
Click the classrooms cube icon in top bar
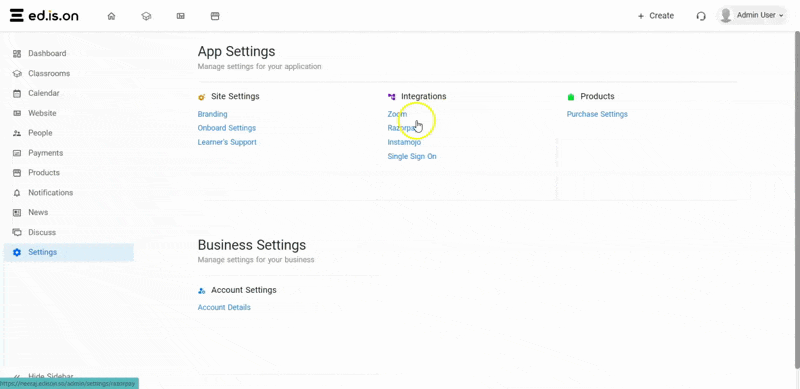[x=146, y=16]
